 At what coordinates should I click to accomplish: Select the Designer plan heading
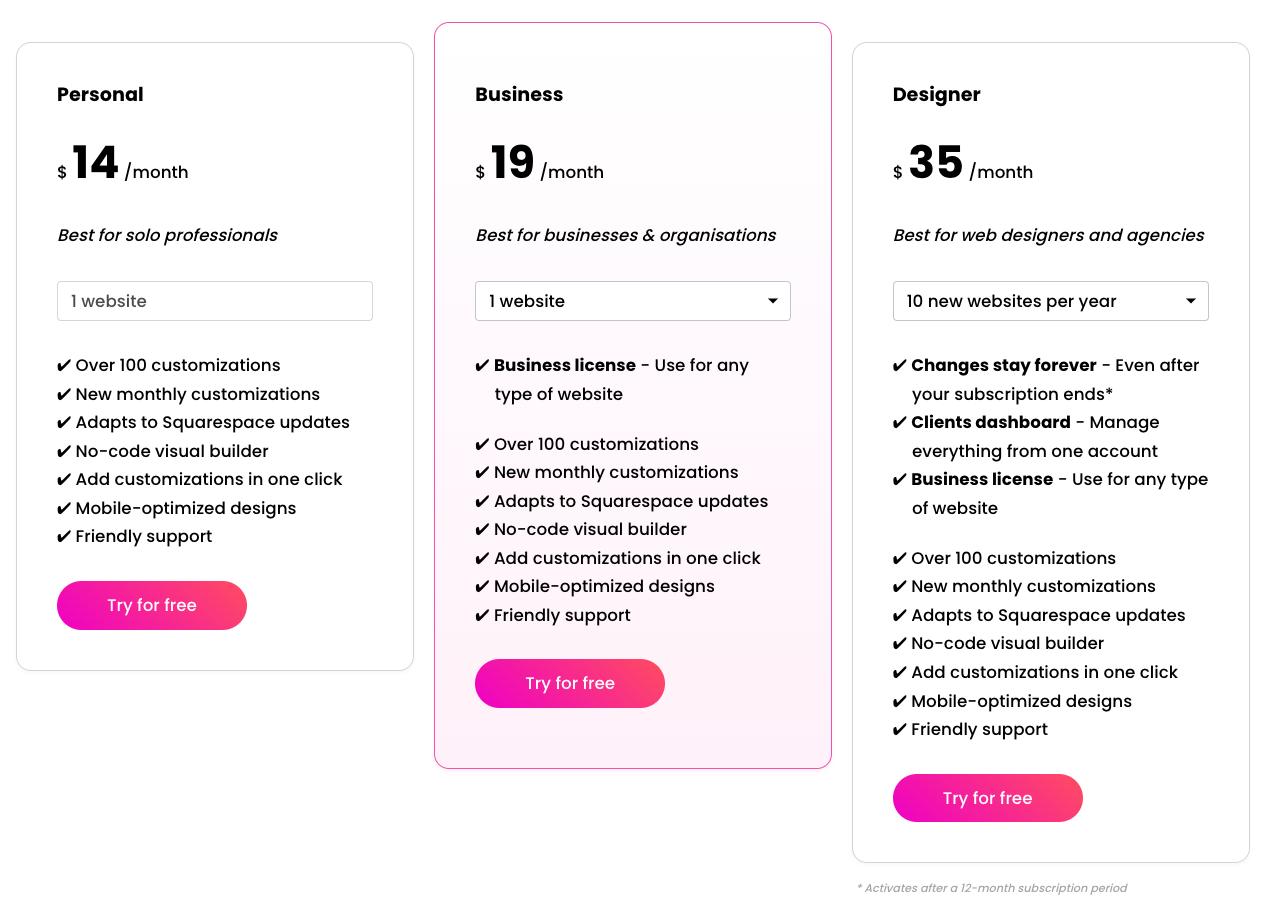[936, 94]
